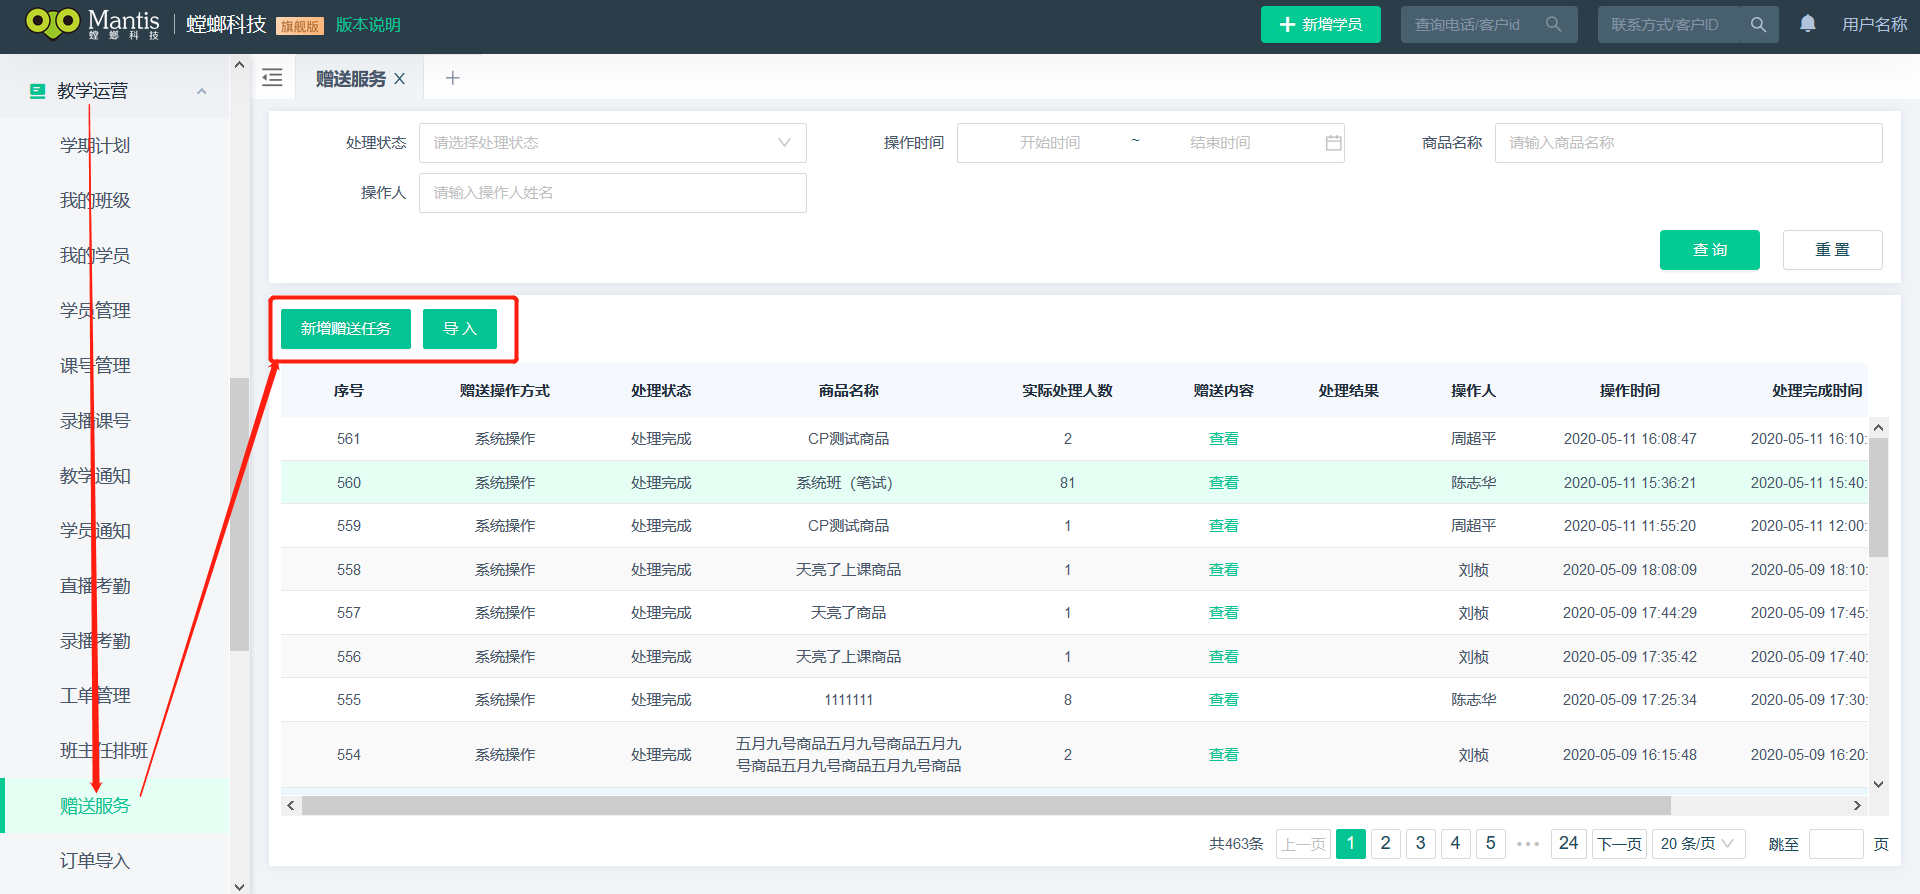Open 我的学员 in the sidebar
The height and width of the screenshot is (894, 1920).
click(95, 256)
